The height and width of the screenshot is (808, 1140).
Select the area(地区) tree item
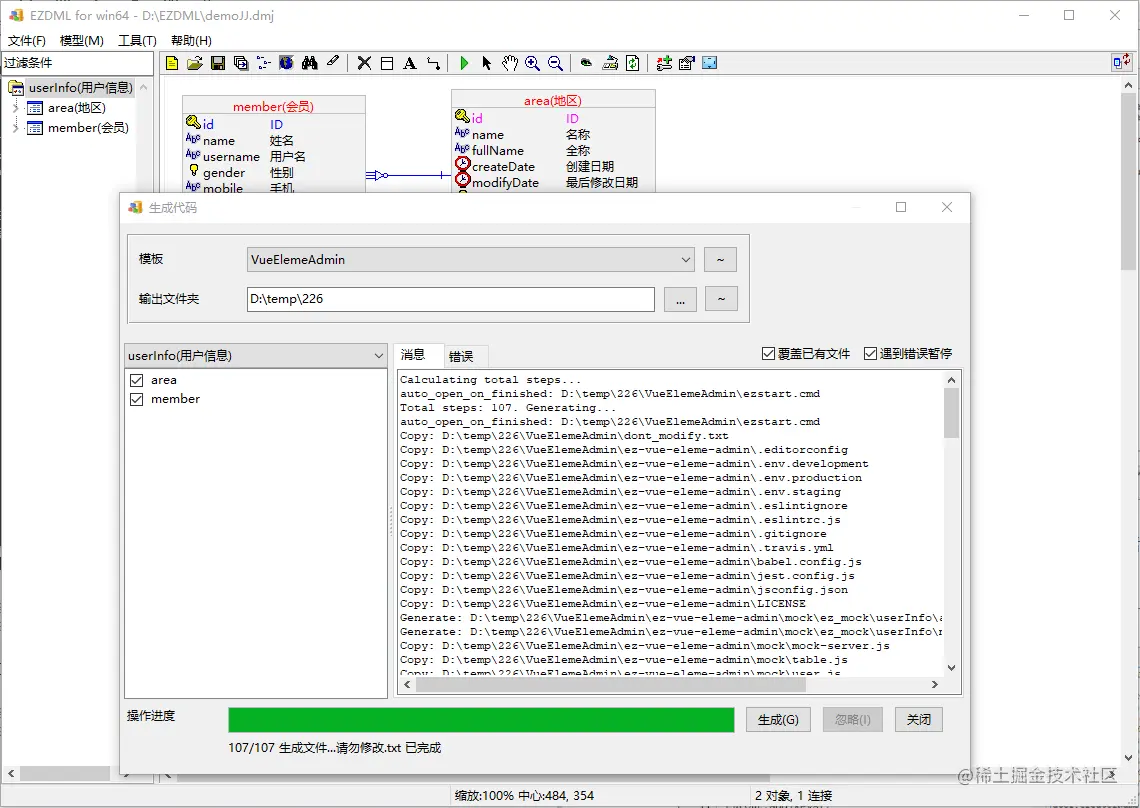click(x=77, y=108)
